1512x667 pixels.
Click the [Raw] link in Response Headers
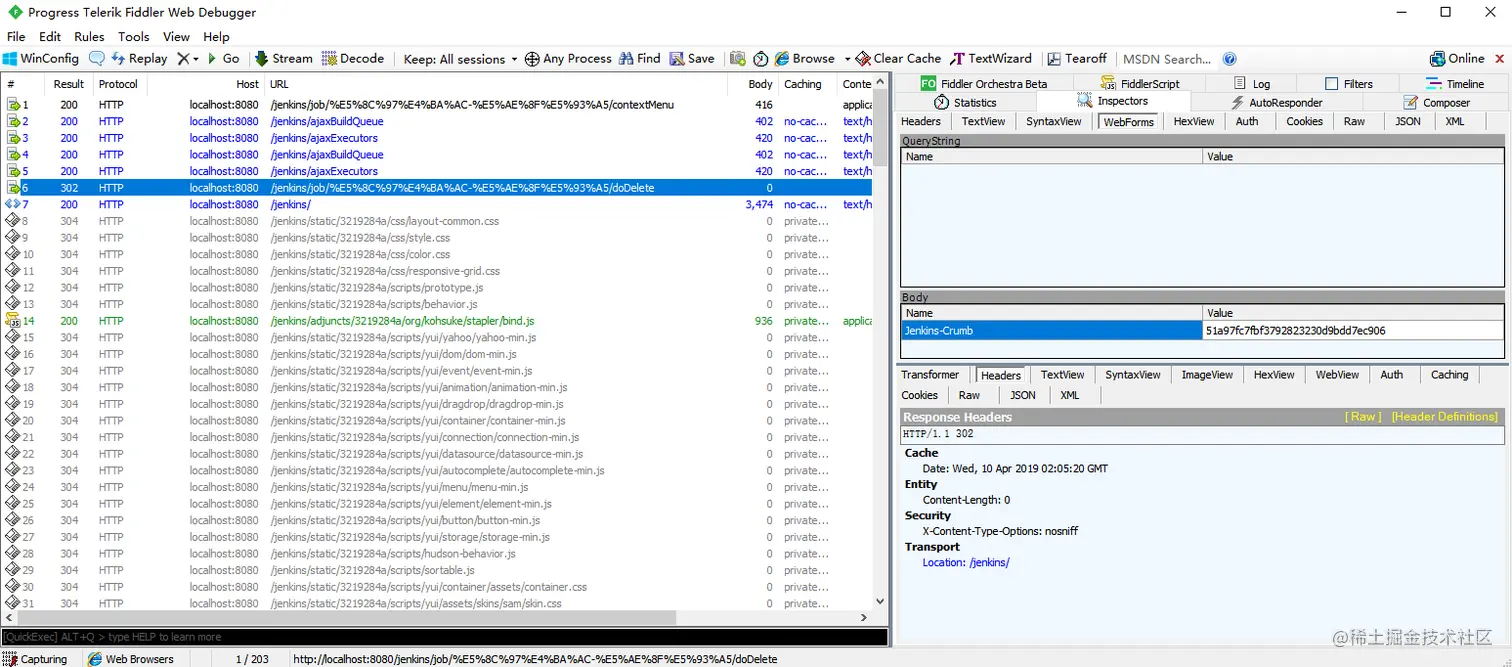click(1364, 417)
